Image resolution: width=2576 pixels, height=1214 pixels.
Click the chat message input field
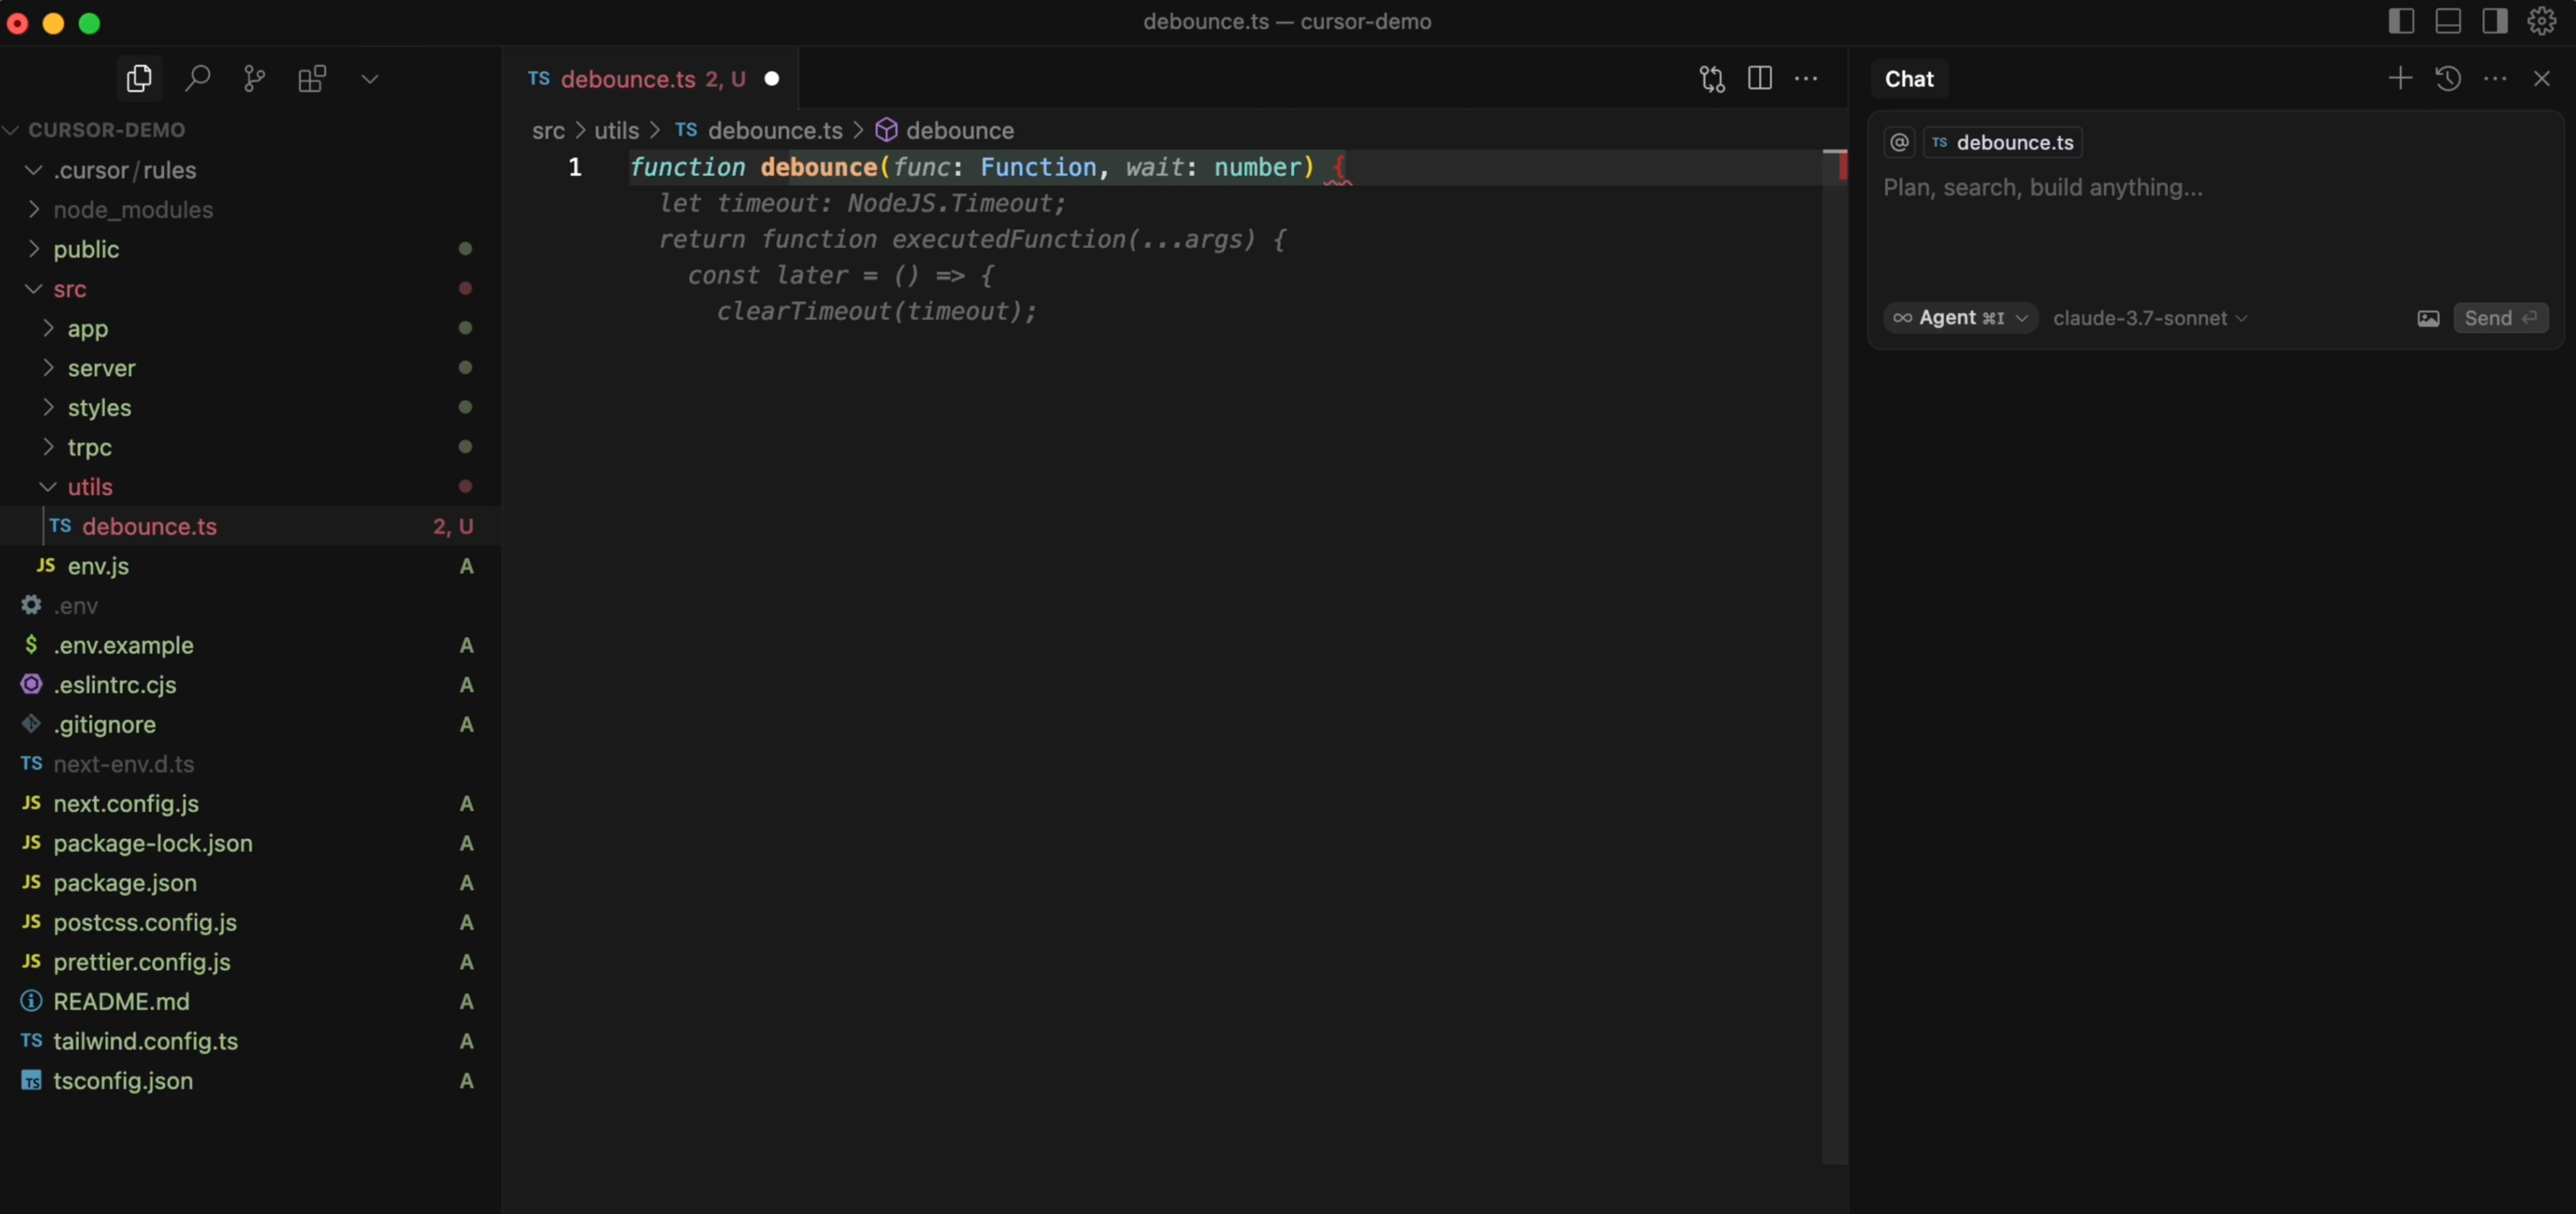coord(2100,189)
